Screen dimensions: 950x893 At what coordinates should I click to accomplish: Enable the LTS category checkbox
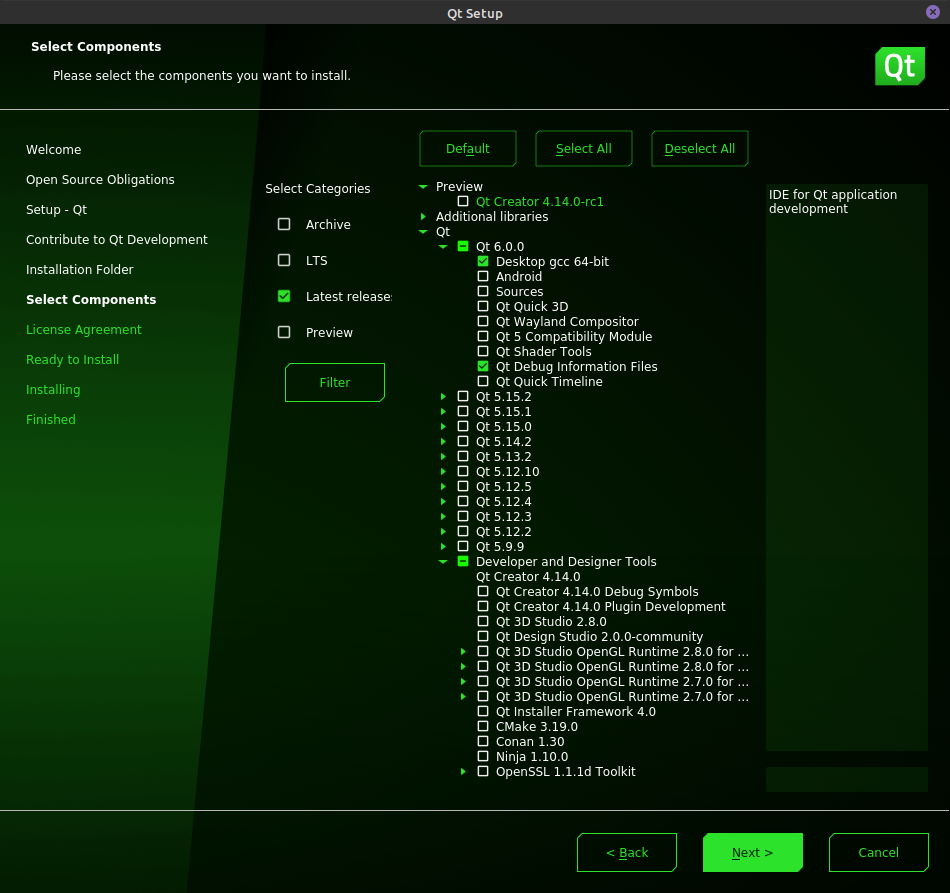click(x=284, y=261)
